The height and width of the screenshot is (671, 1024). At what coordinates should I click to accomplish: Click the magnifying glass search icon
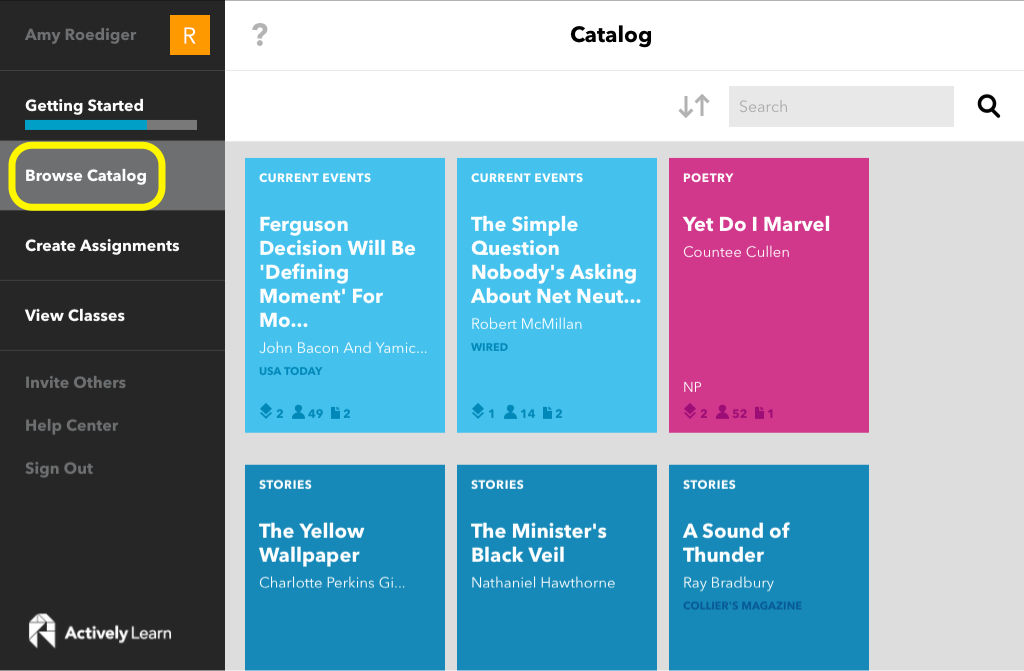[988, 106]
